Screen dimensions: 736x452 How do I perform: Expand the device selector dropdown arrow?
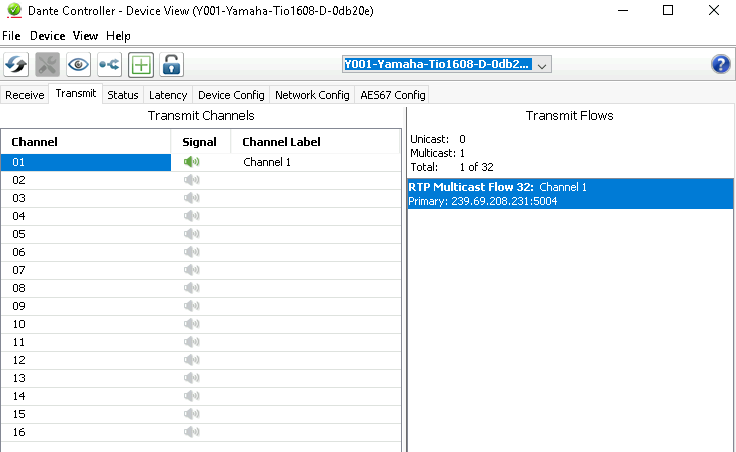pyautogui.click(x=542, y=65)
